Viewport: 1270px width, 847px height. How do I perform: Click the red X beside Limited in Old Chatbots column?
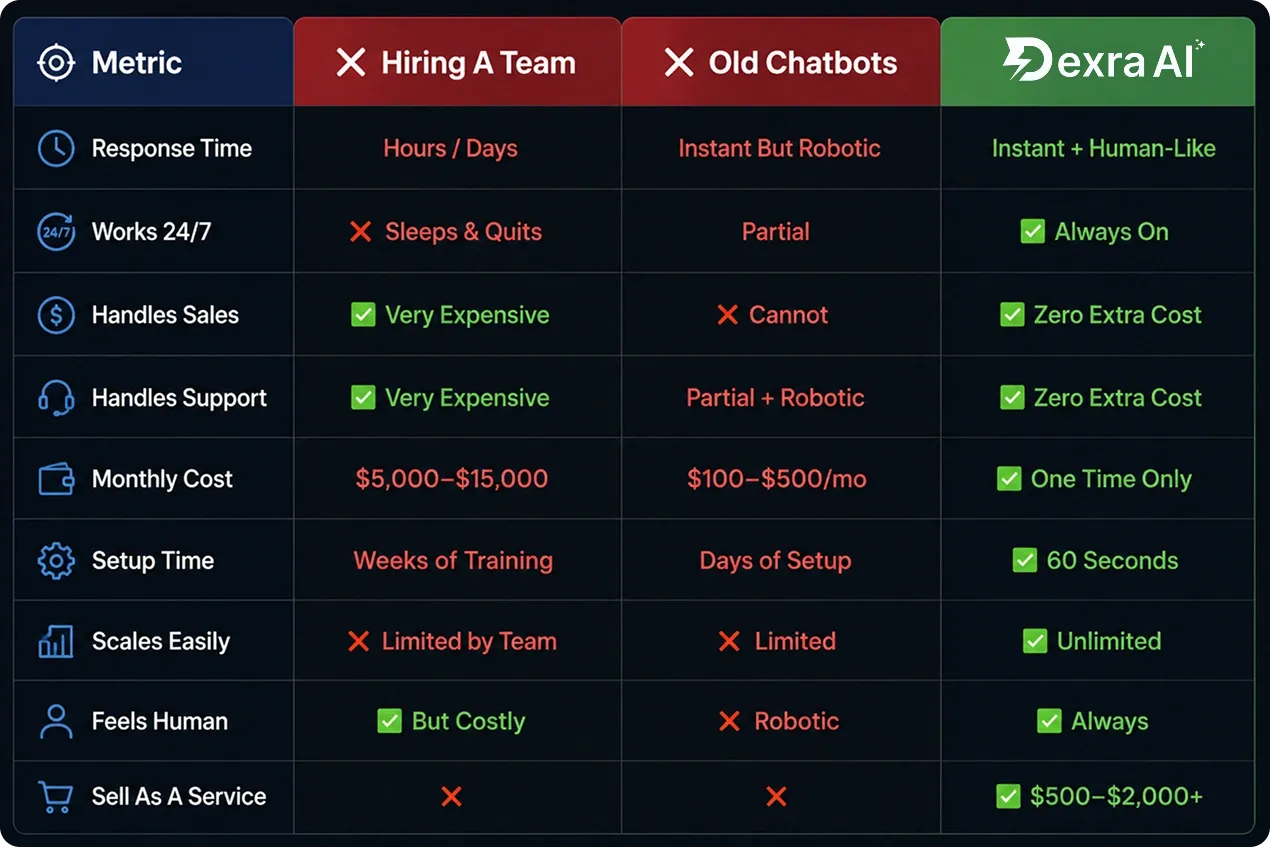[730, 641]
